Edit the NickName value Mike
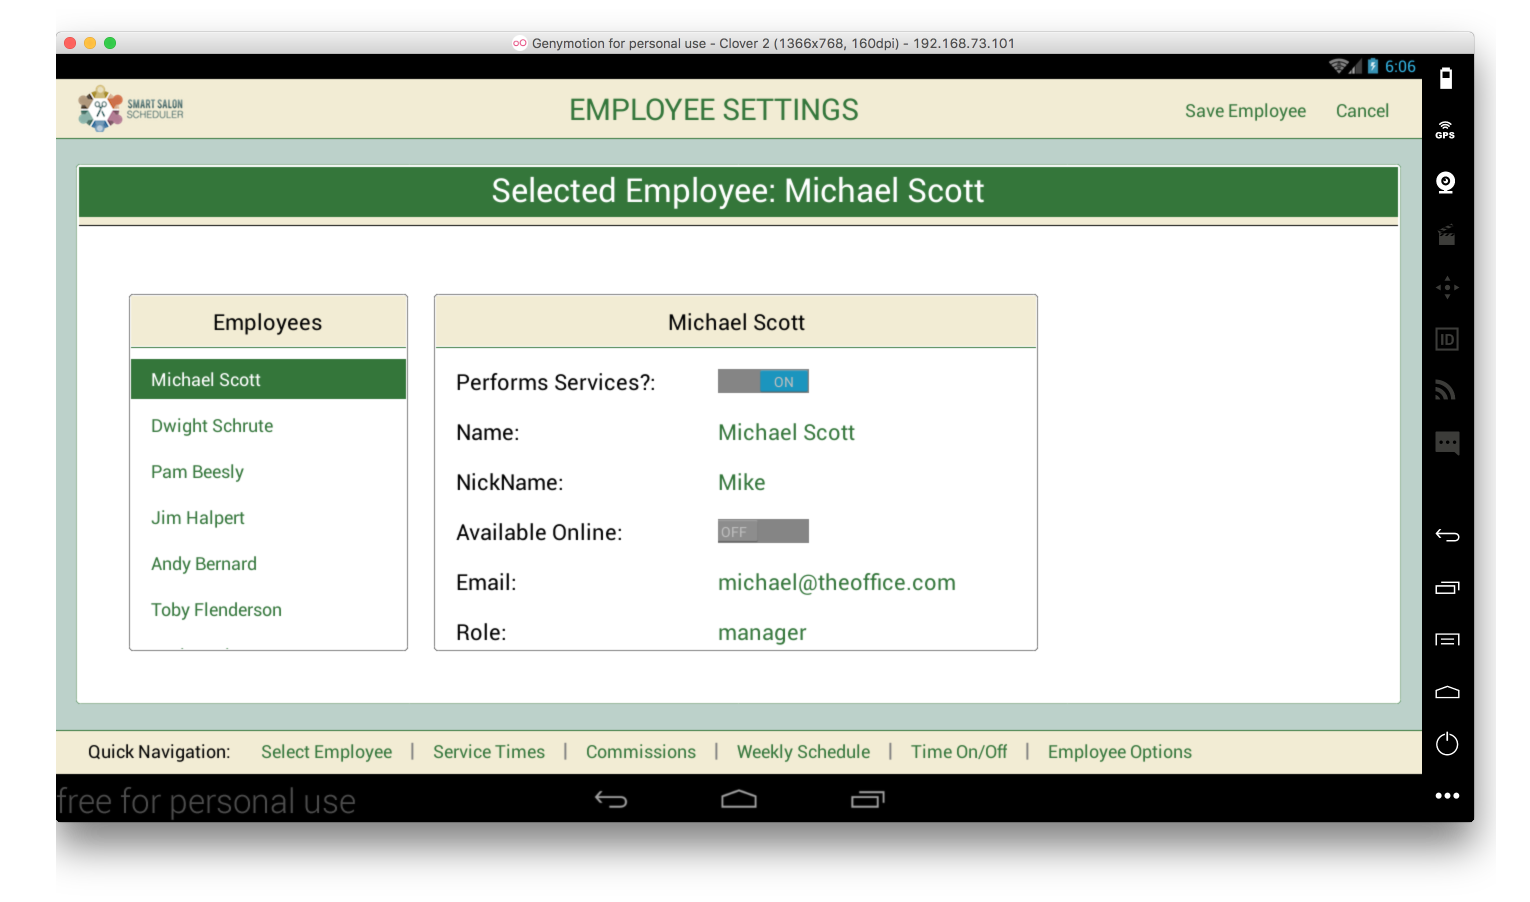 point(741,482)
